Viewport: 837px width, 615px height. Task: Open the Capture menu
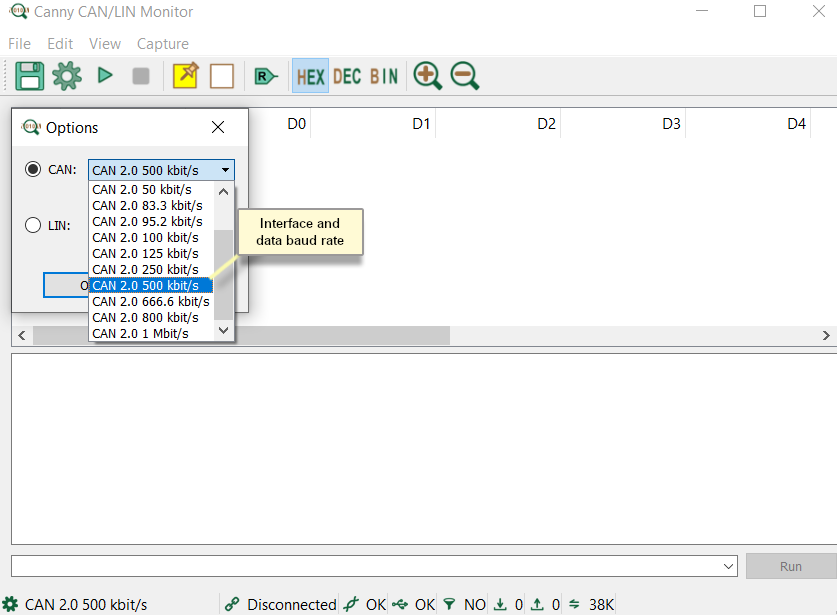click(163, 44)
